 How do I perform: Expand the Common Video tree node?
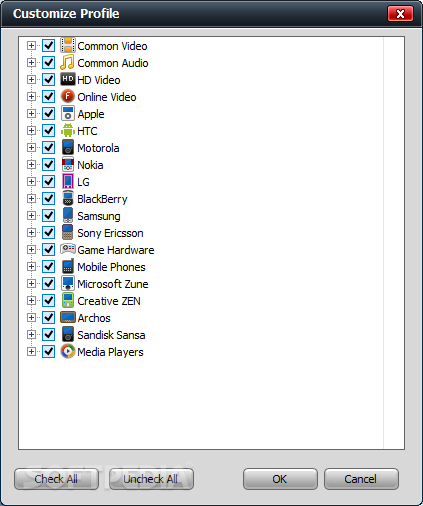(x=31, y=45)
